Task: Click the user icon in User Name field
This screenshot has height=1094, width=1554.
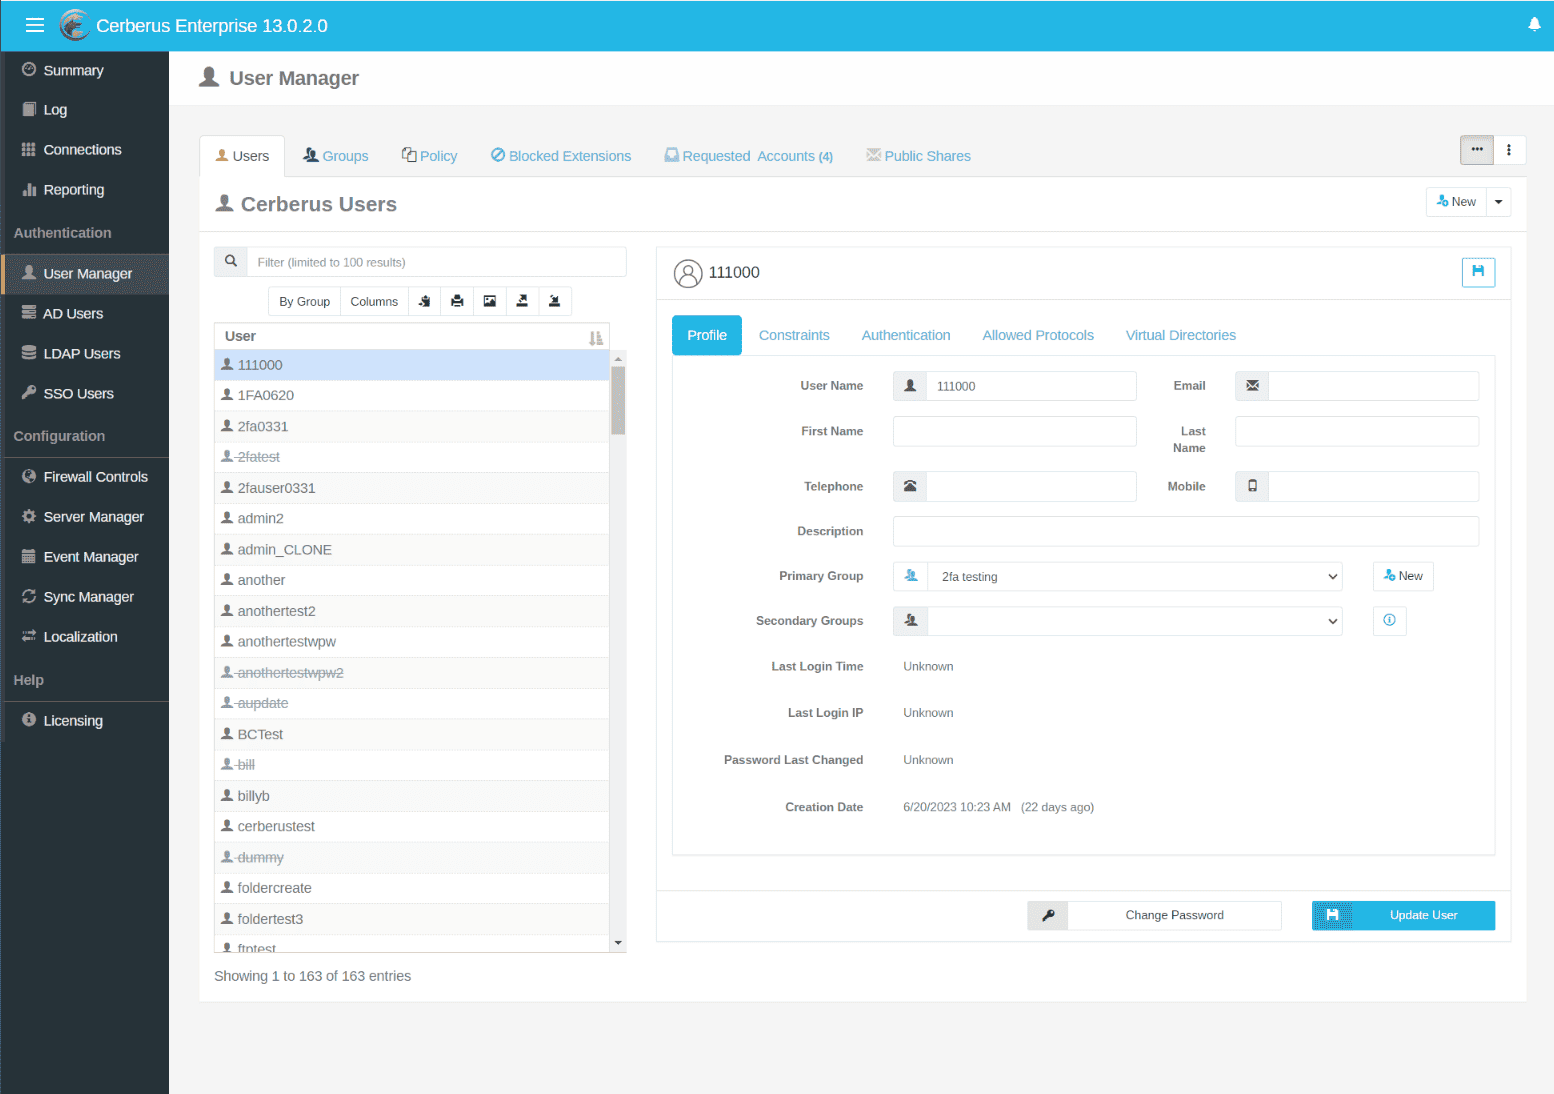Action: (910, 386)
